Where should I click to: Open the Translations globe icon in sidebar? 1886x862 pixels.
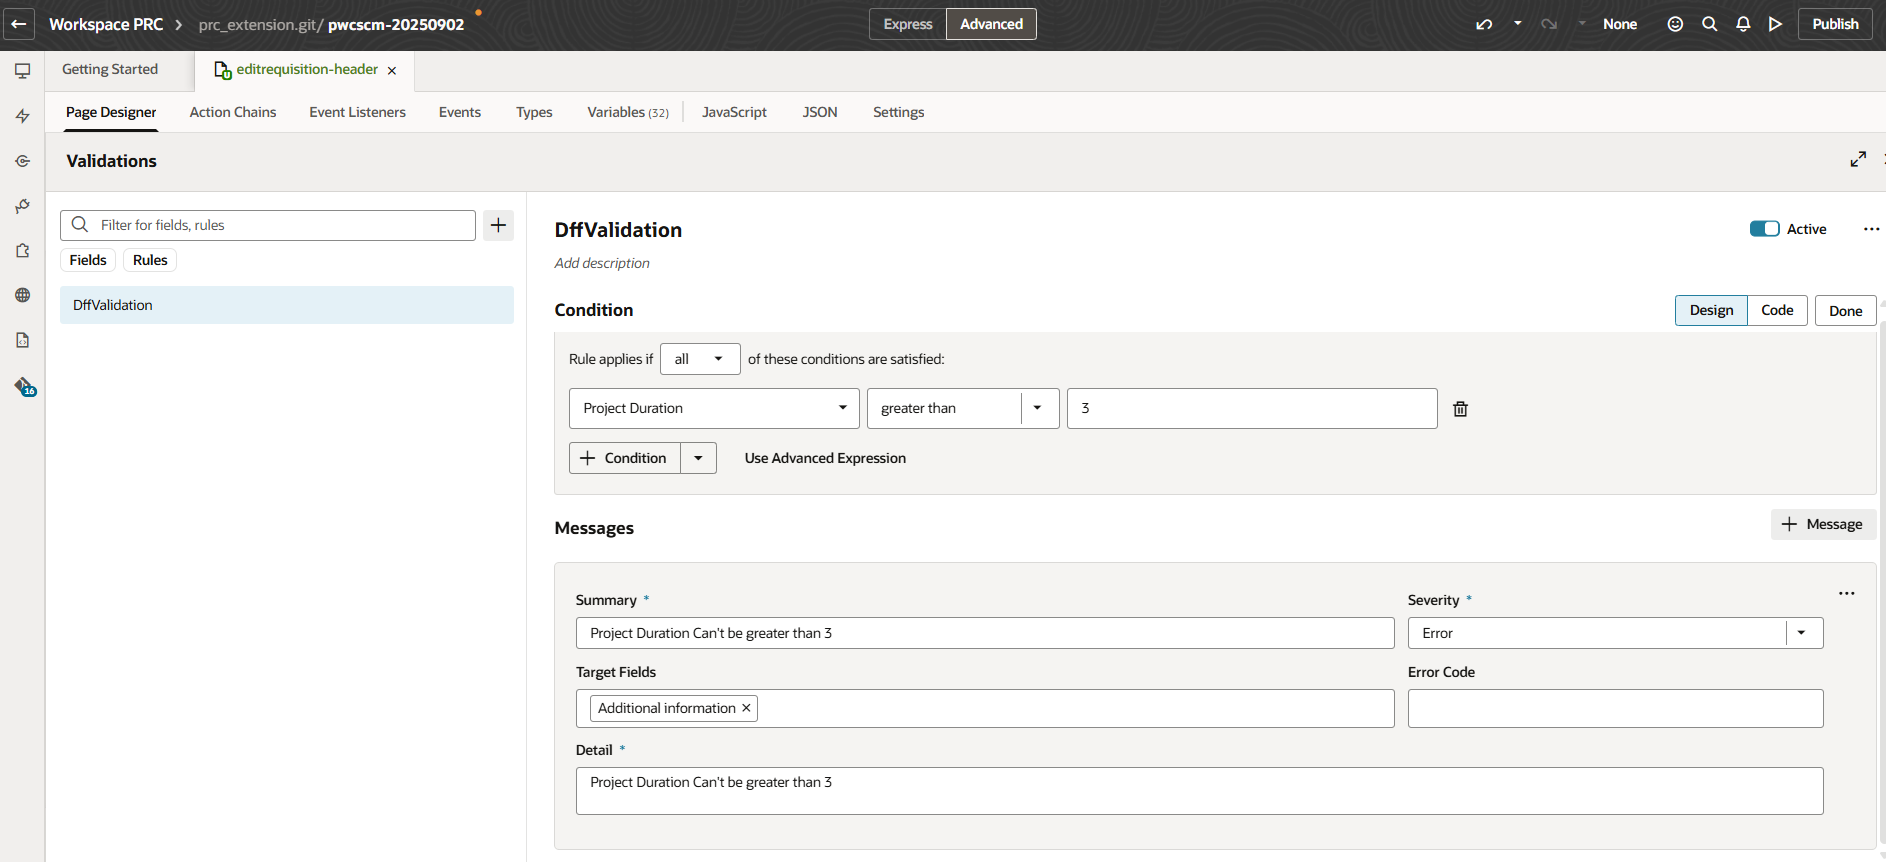[22, 295]
